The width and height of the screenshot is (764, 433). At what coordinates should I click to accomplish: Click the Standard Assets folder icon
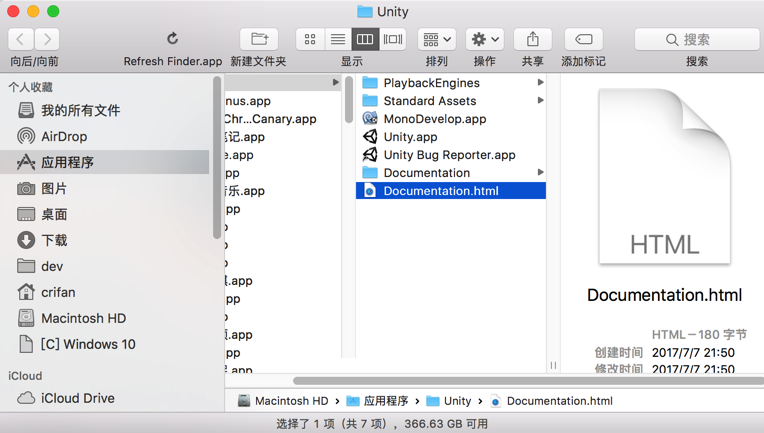coord(370,101)
